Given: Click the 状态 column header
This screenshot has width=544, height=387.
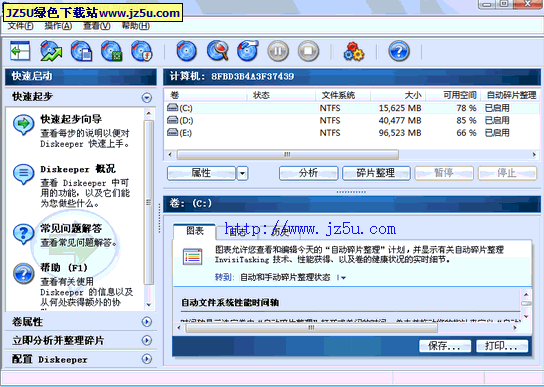Looking at the screenshot, I should (281, 95).
